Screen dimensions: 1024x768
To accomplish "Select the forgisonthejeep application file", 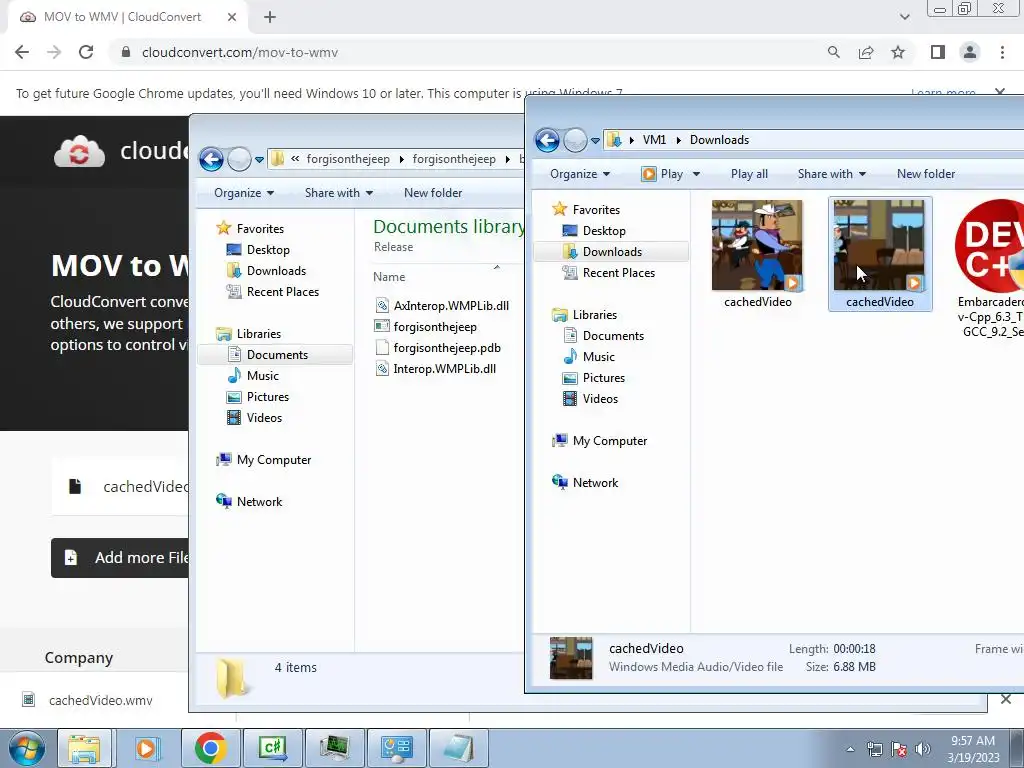I will click(435, 327).
